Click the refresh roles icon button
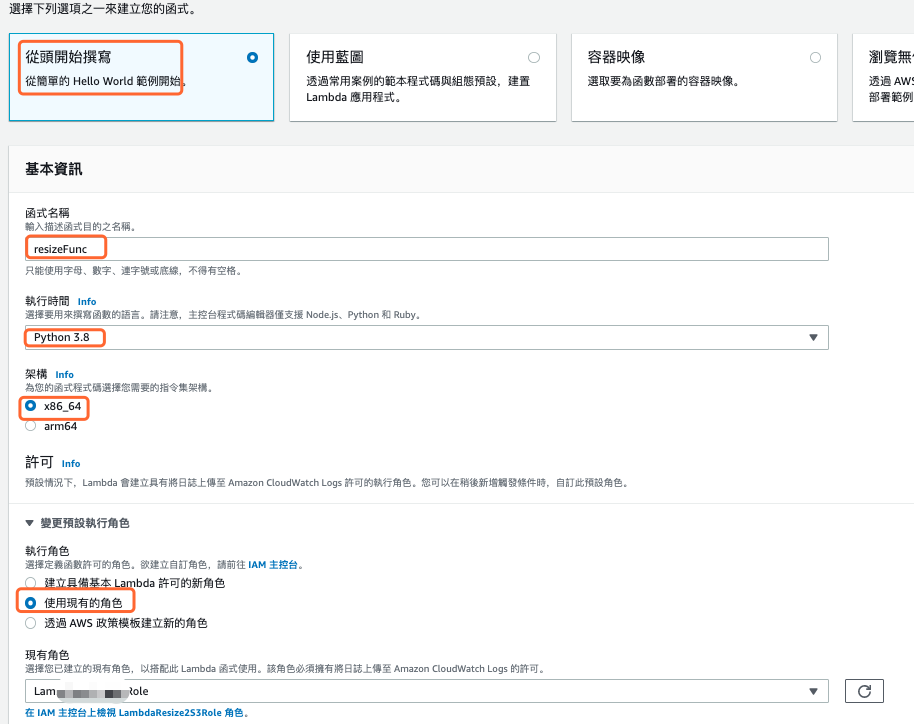The height and width of the screenshot is (724, 914). click(864, 691)
